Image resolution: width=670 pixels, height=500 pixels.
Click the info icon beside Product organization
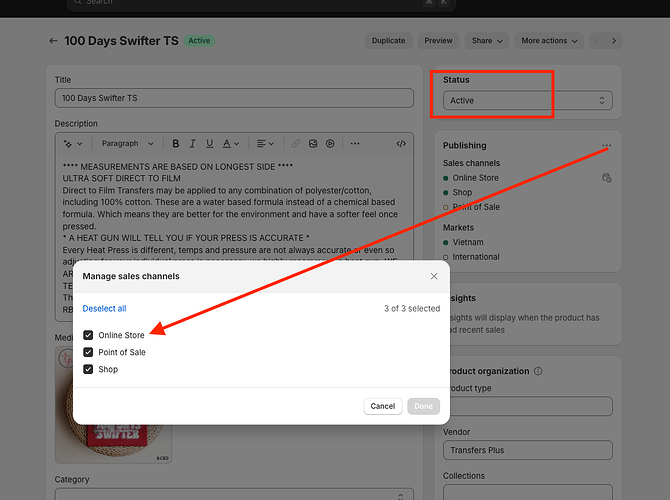coord(538,371)
